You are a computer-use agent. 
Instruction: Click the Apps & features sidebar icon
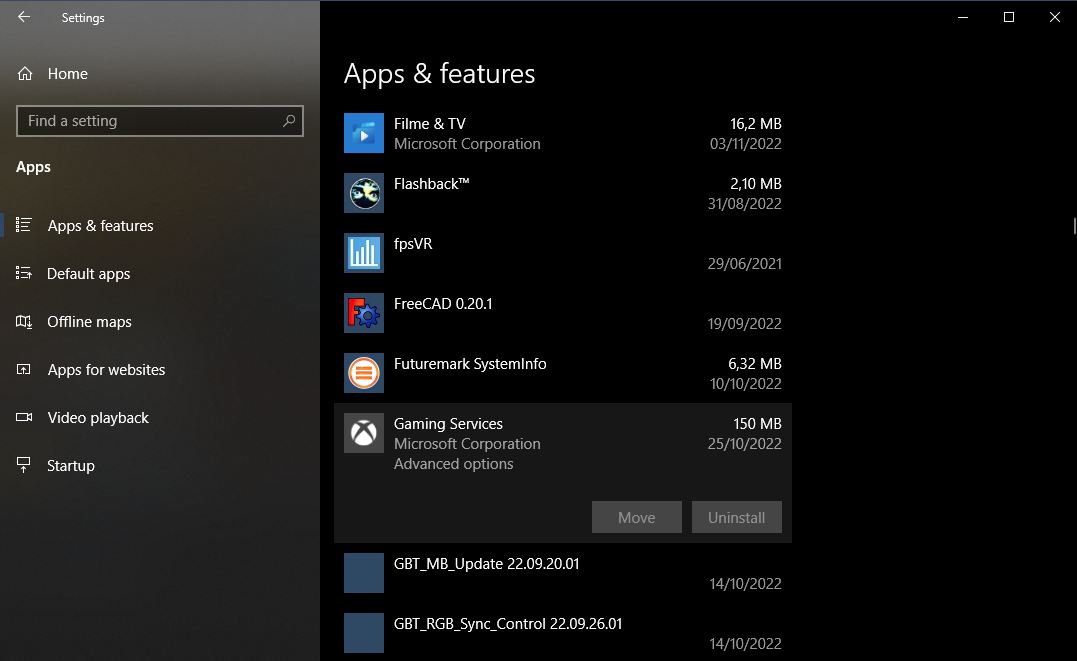click(24, 225)
